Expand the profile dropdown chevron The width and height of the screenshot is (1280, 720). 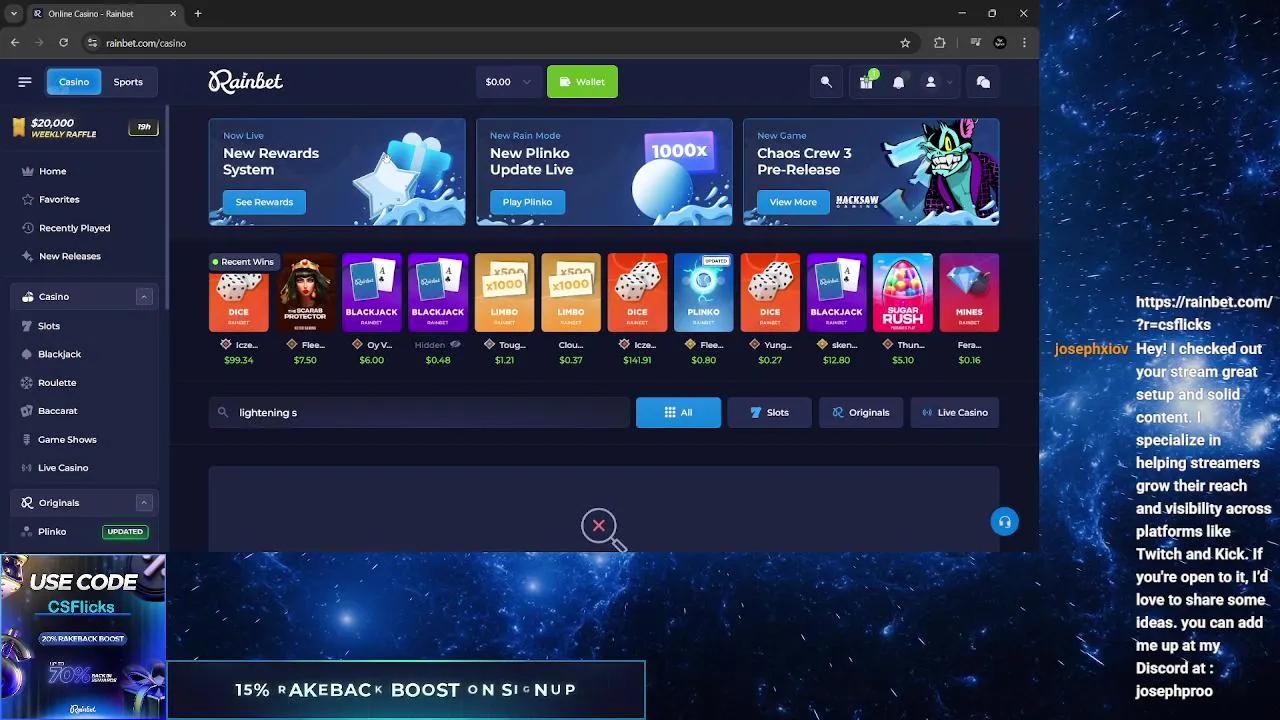[x=948, y=82]
